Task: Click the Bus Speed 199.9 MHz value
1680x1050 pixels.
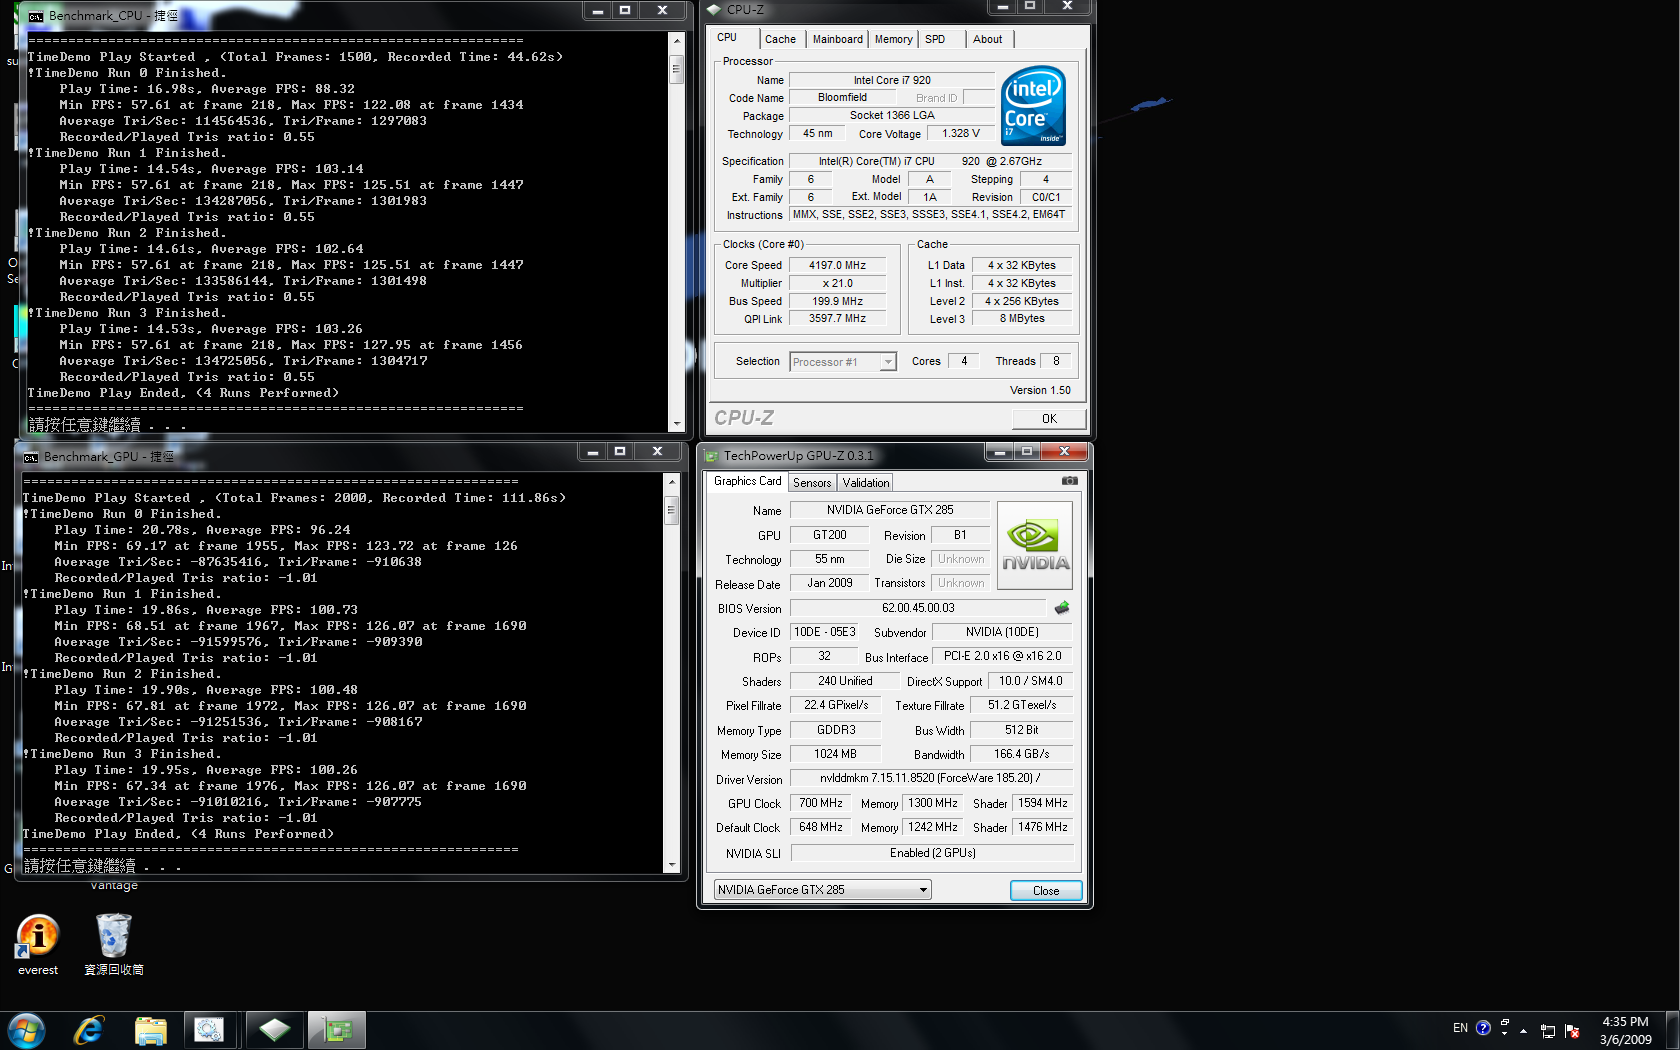Action: pyautogui.click(x=838, y=301)
